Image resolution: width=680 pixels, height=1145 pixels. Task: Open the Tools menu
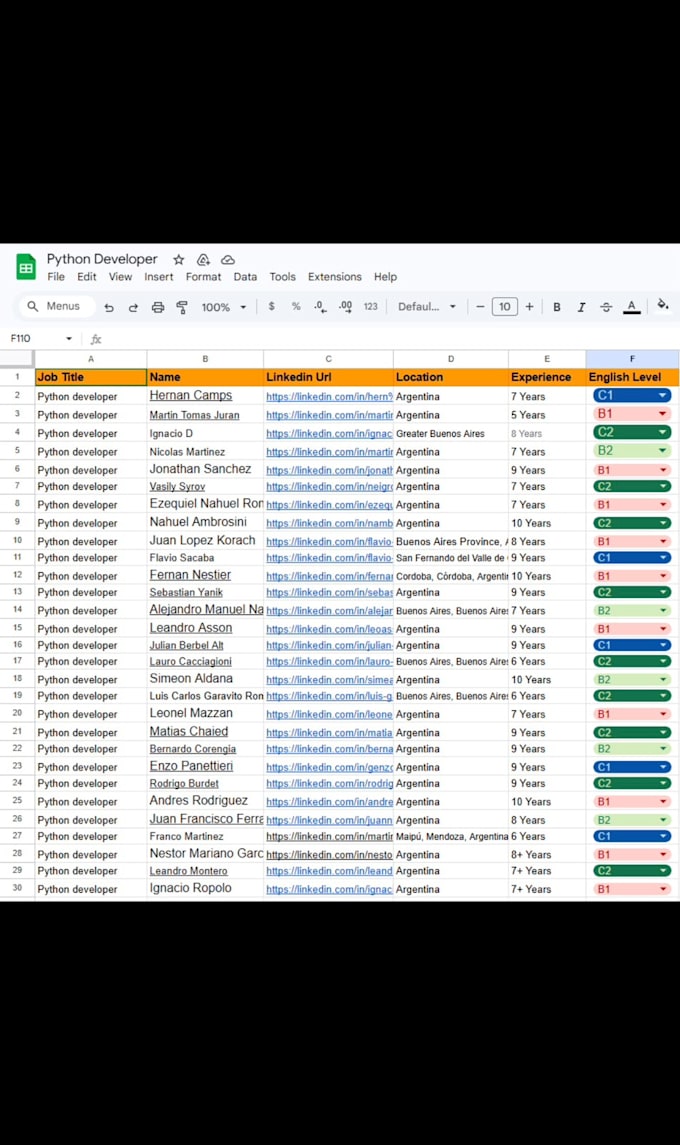pyautogui.click(x=282, y=277)
